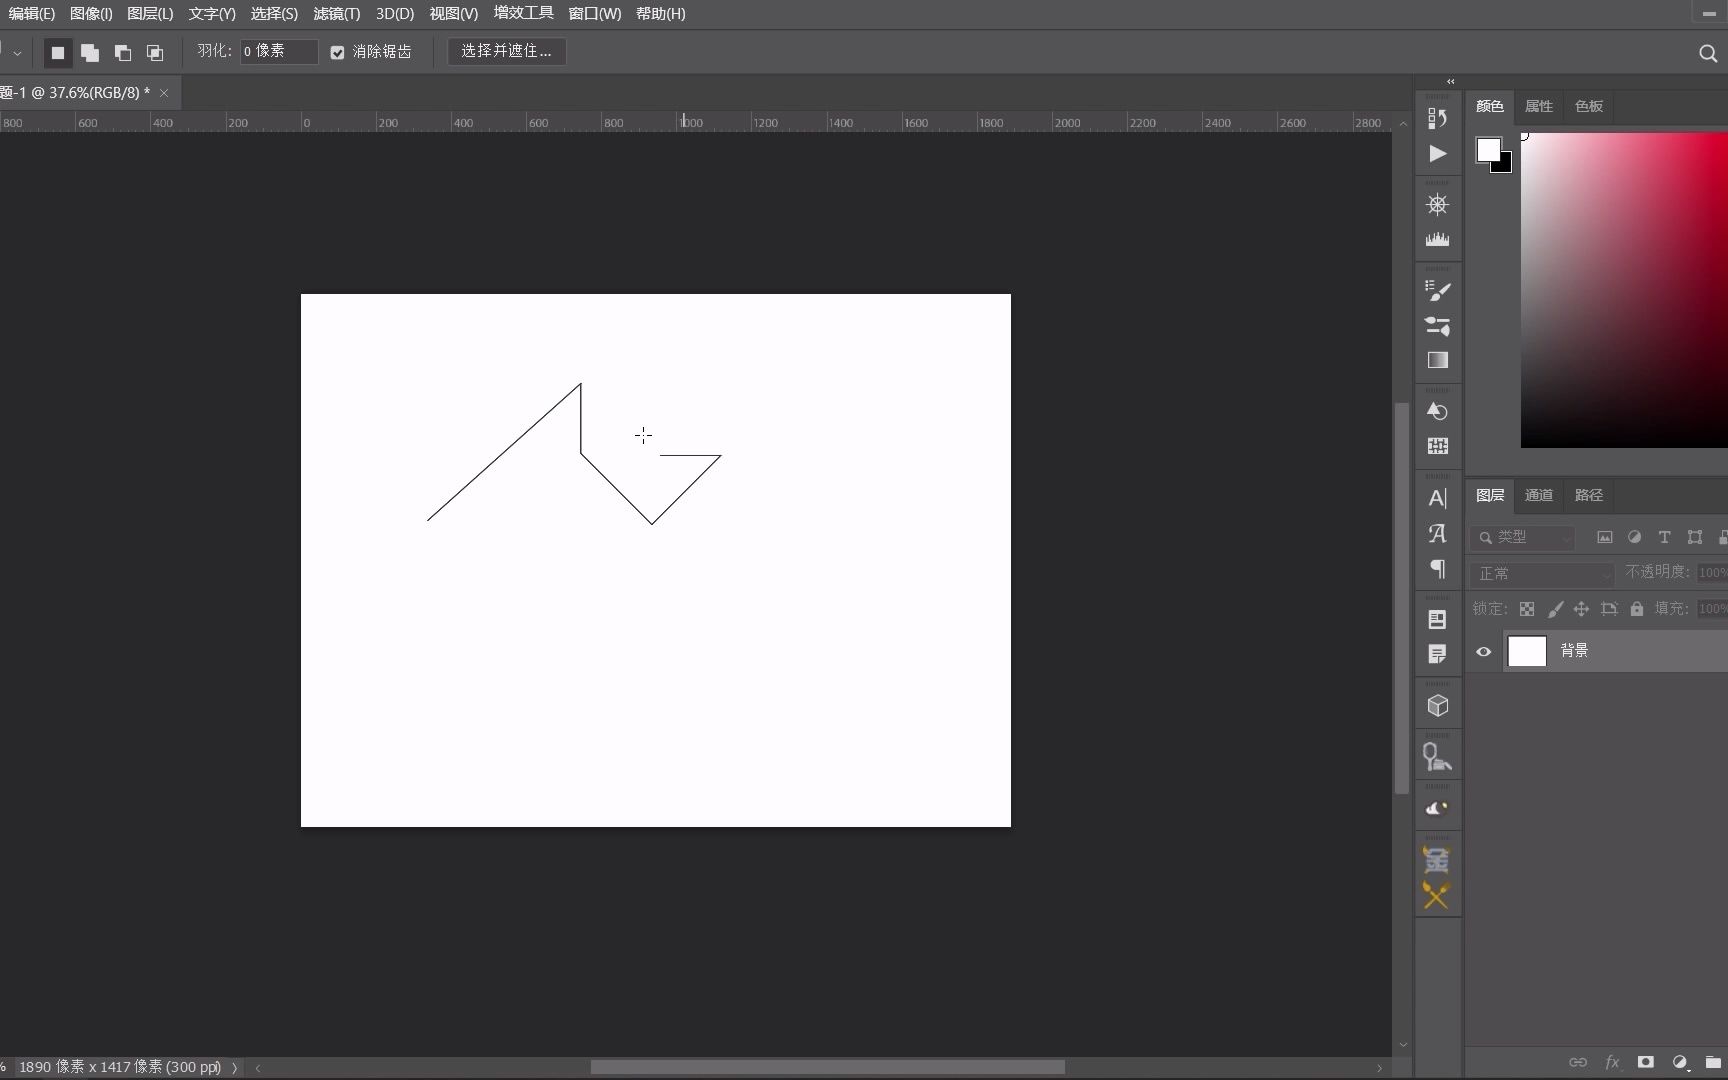Open the Glyphs panel icon
The width and height of the screenshot is (1728, 1080).
point(1437,533)
